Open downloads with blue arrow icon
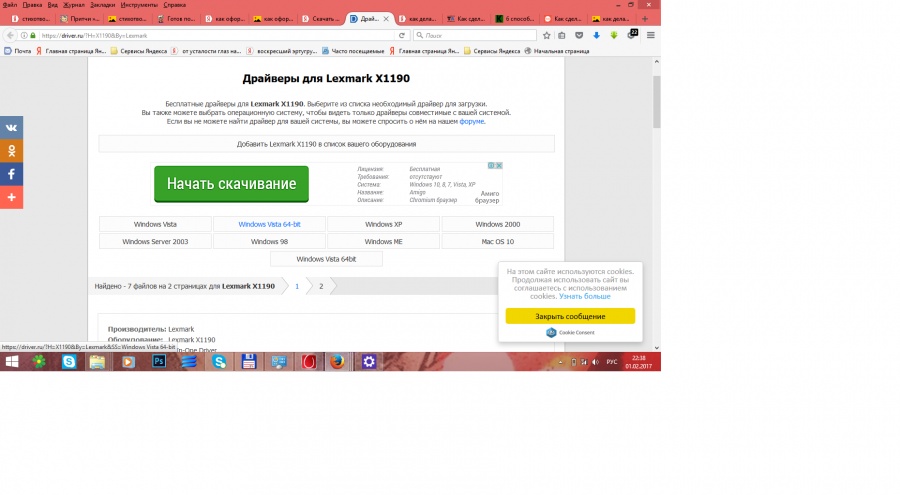Viewport: 900px width, 495px height. [x=596, y=36]
